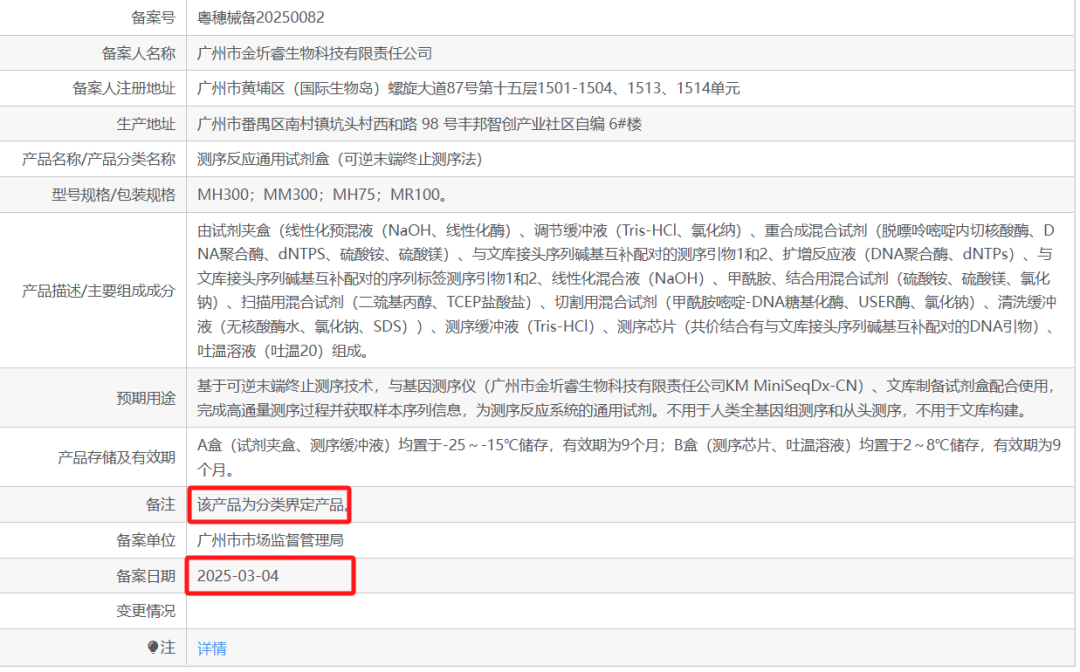Click the filing date 2025-03-04
The width and height of the screenshot is (1080, 672).
pos(239,576)
